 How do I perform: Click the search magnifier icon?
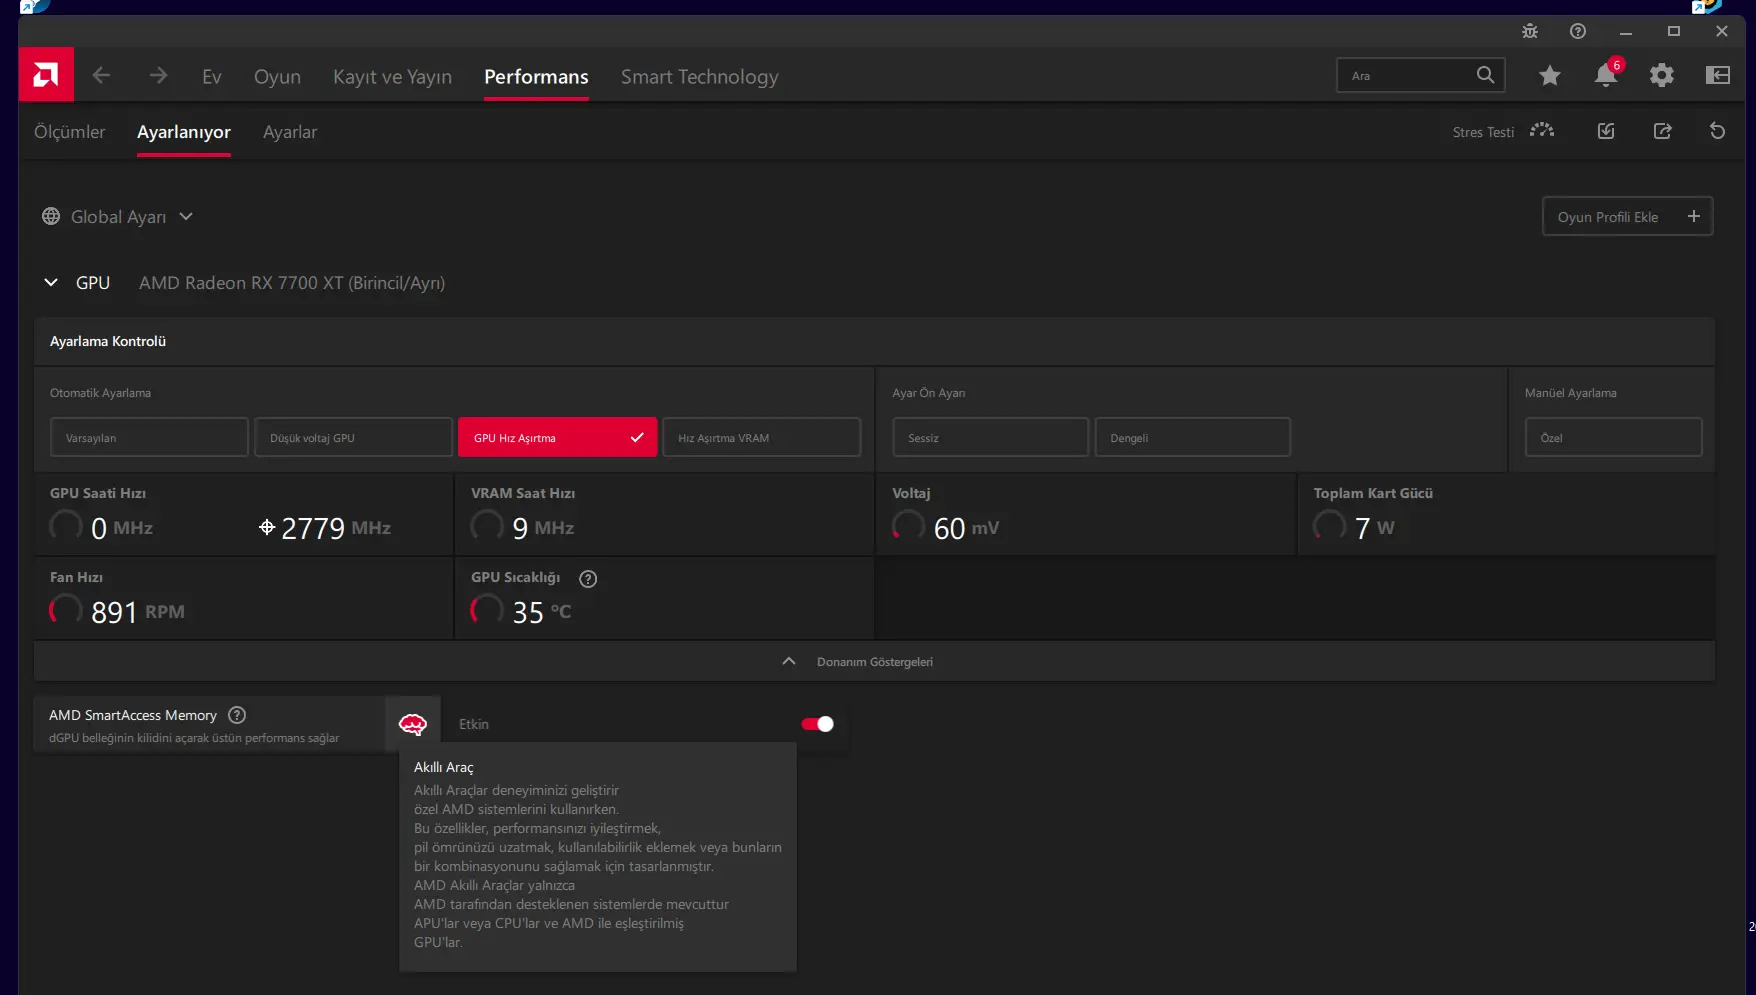[x=1485, y=75]
